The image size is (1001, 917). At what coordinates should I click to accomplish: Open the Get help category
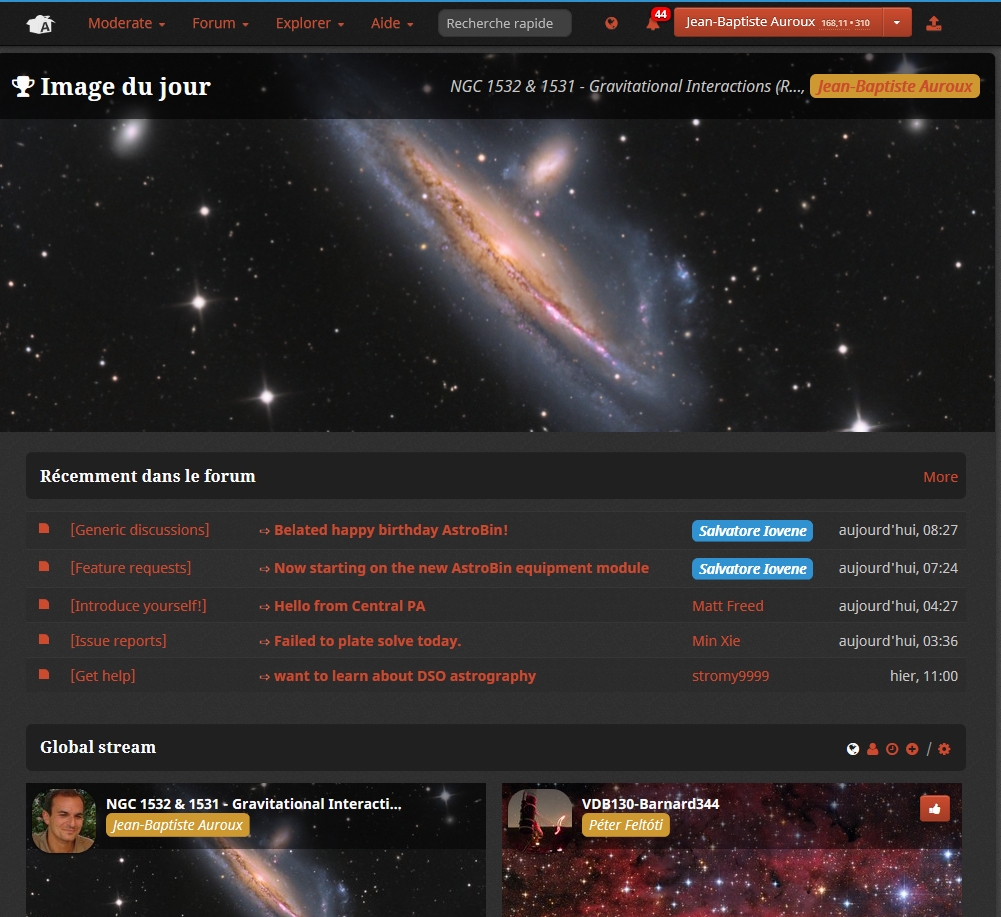tap(103, 676)
